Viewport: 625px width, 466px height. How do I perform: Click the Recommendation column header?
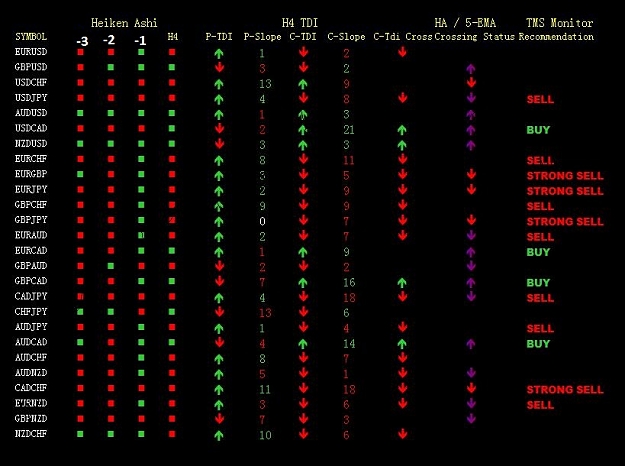tap(556, 37)
